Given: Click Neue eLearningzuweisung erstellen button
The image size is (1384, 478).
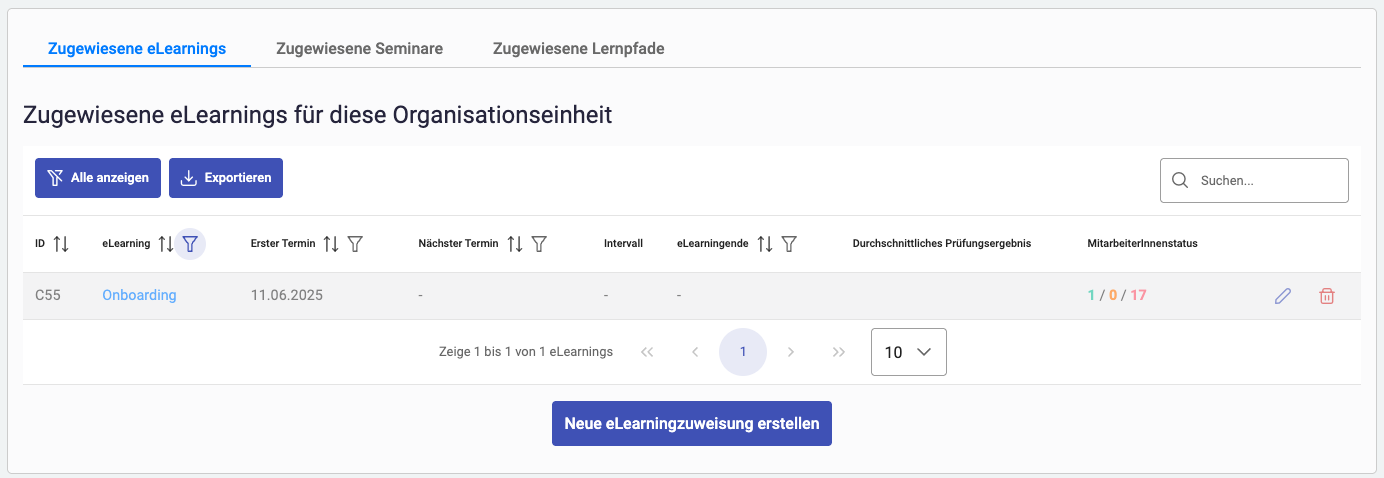Looking at the screenshot, I should tap(691, 424).
